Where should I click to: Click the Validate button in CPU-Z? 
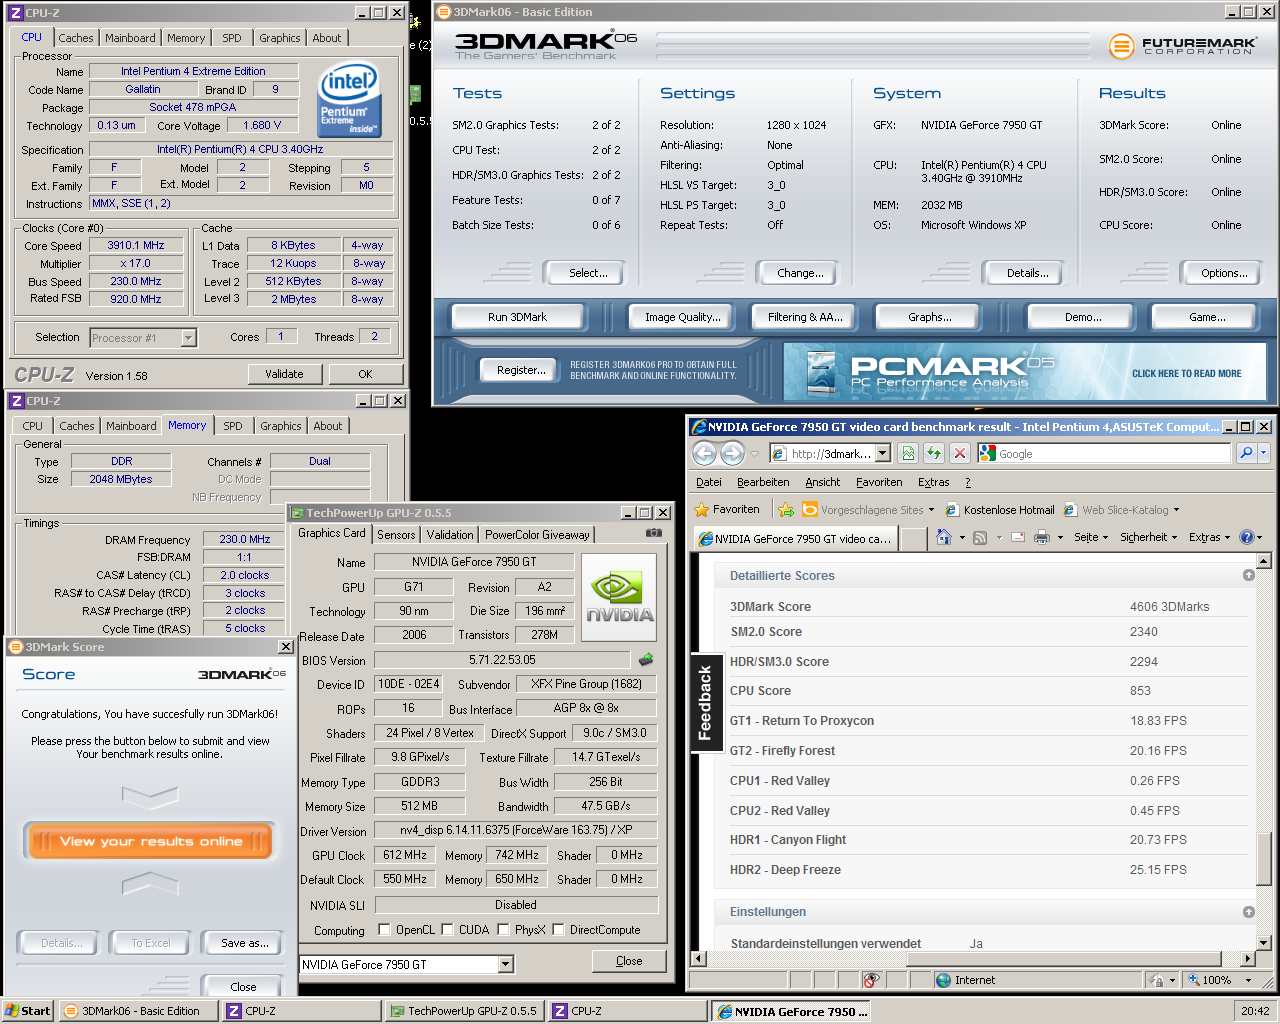(284, 374)
